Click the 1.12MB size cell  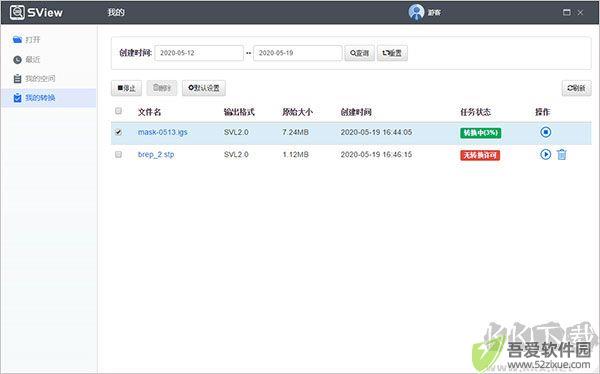tap(295, 155)
